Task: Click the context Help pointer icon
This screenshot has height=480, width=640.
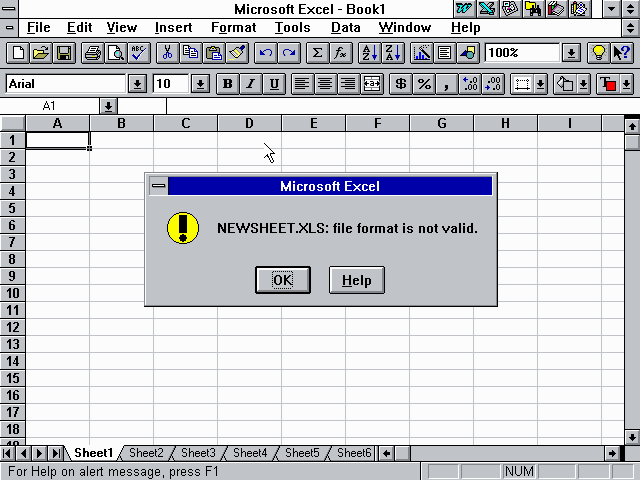Action: click(x=622, y=53)
